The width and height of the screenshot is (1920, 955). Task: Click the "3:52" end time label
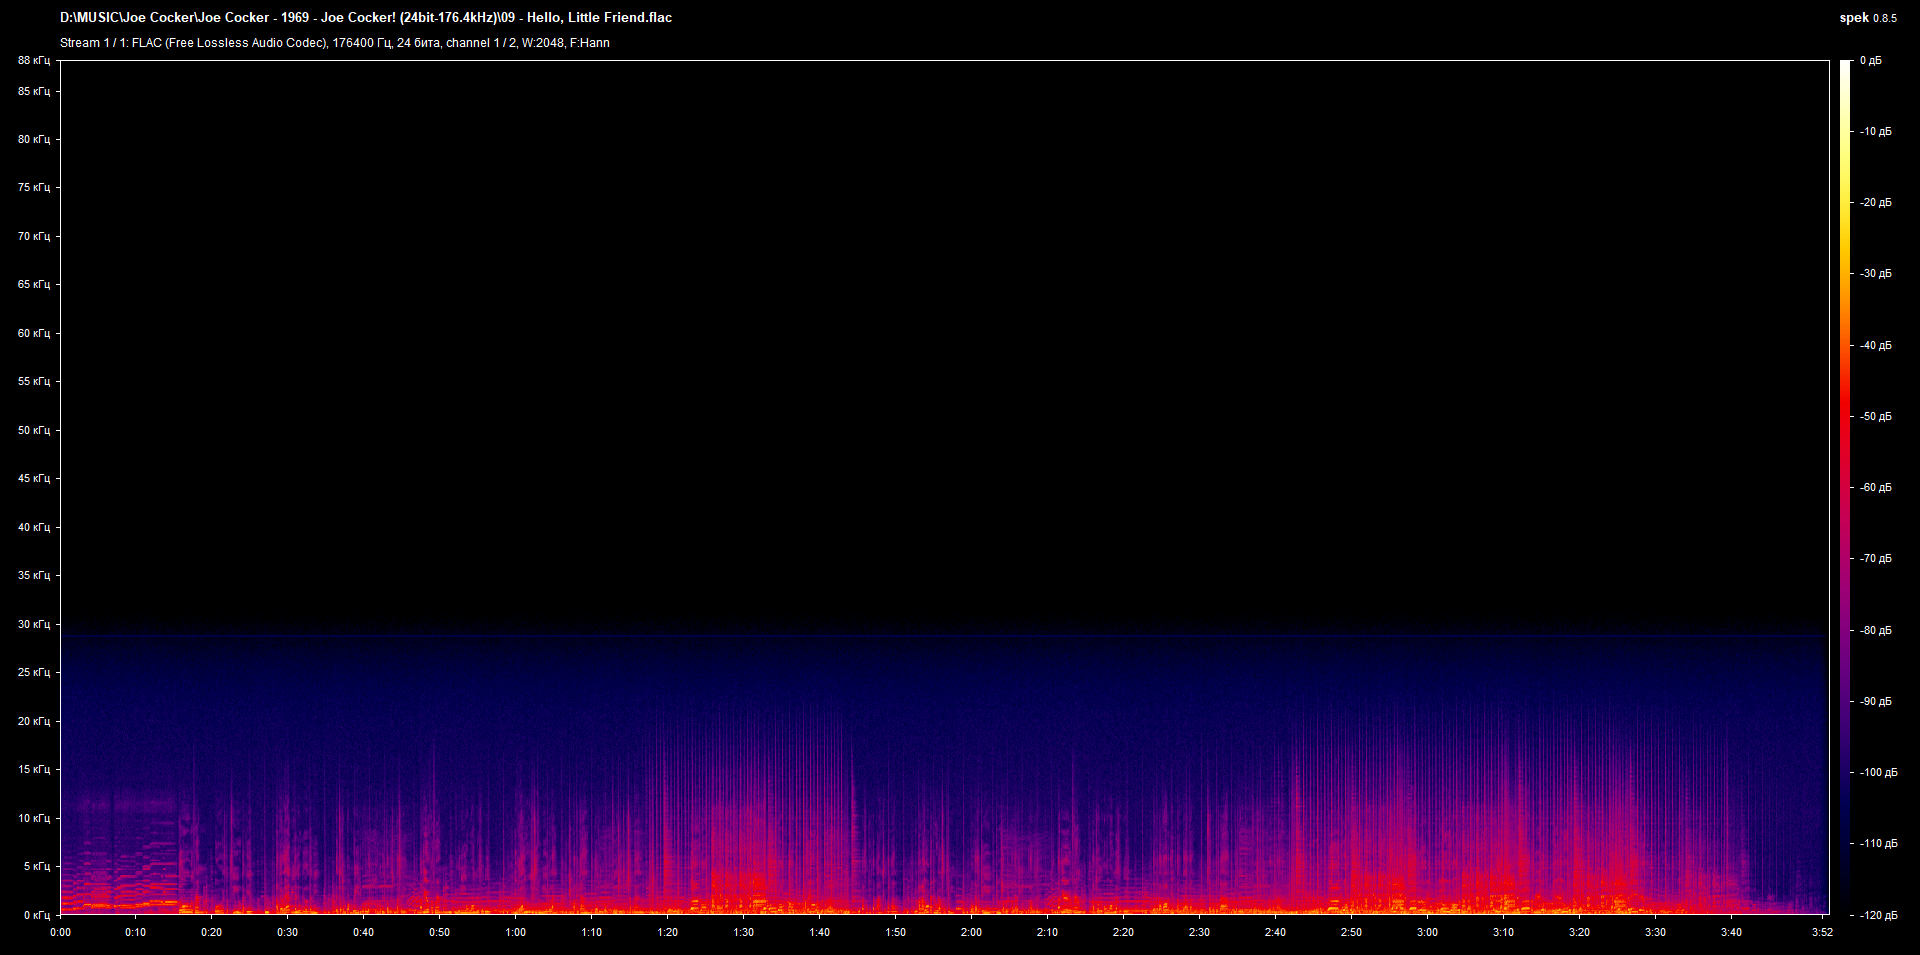pos(1823,932)
